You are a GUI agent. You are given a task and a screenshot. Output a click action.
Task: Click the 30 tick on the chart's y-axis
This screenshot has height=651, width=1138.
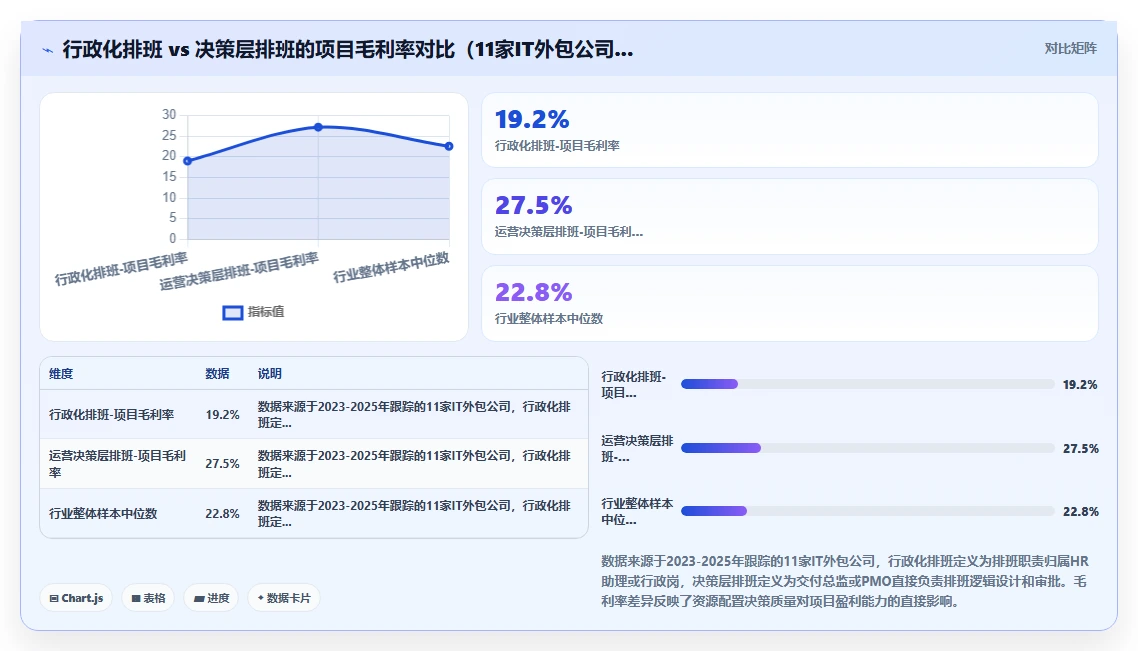[x=169, y=115]
